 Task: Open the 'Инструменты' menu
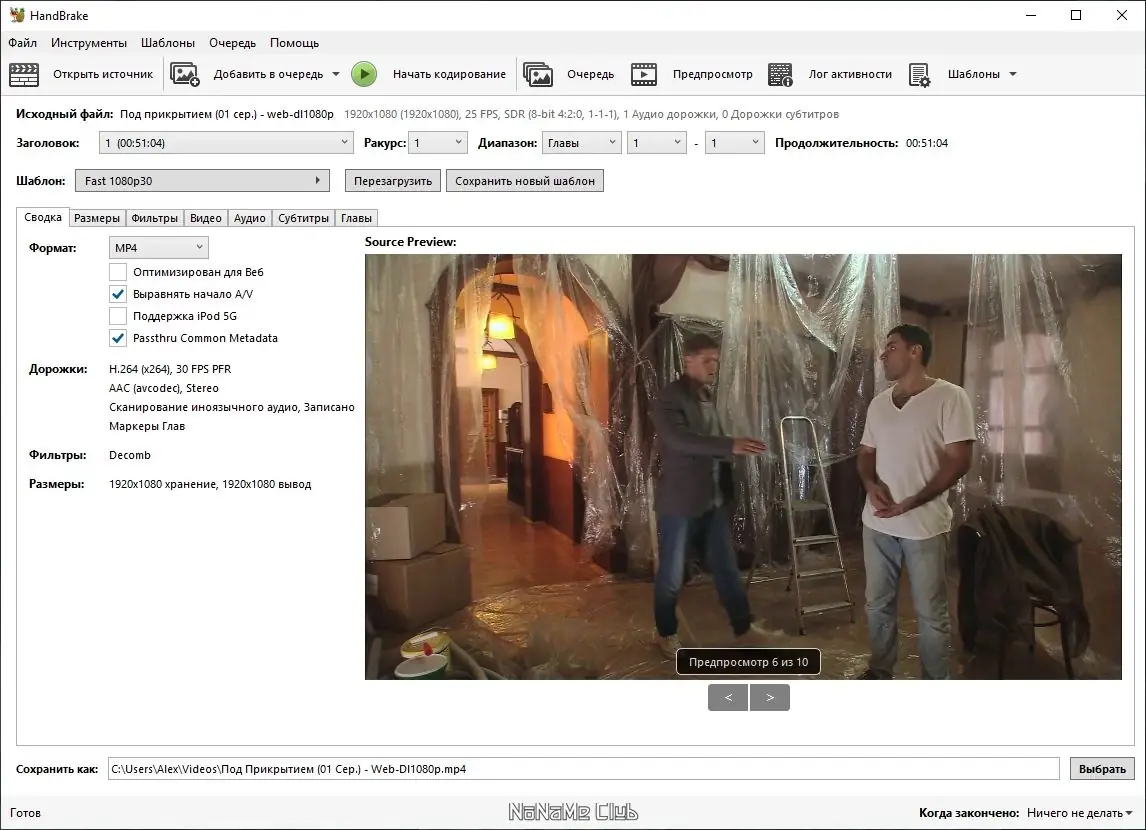coord(89,43)
